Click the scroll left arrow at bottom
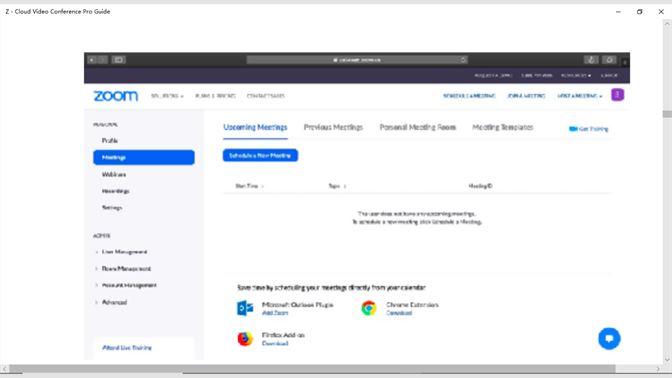672x378 pixels. point(4,369)
